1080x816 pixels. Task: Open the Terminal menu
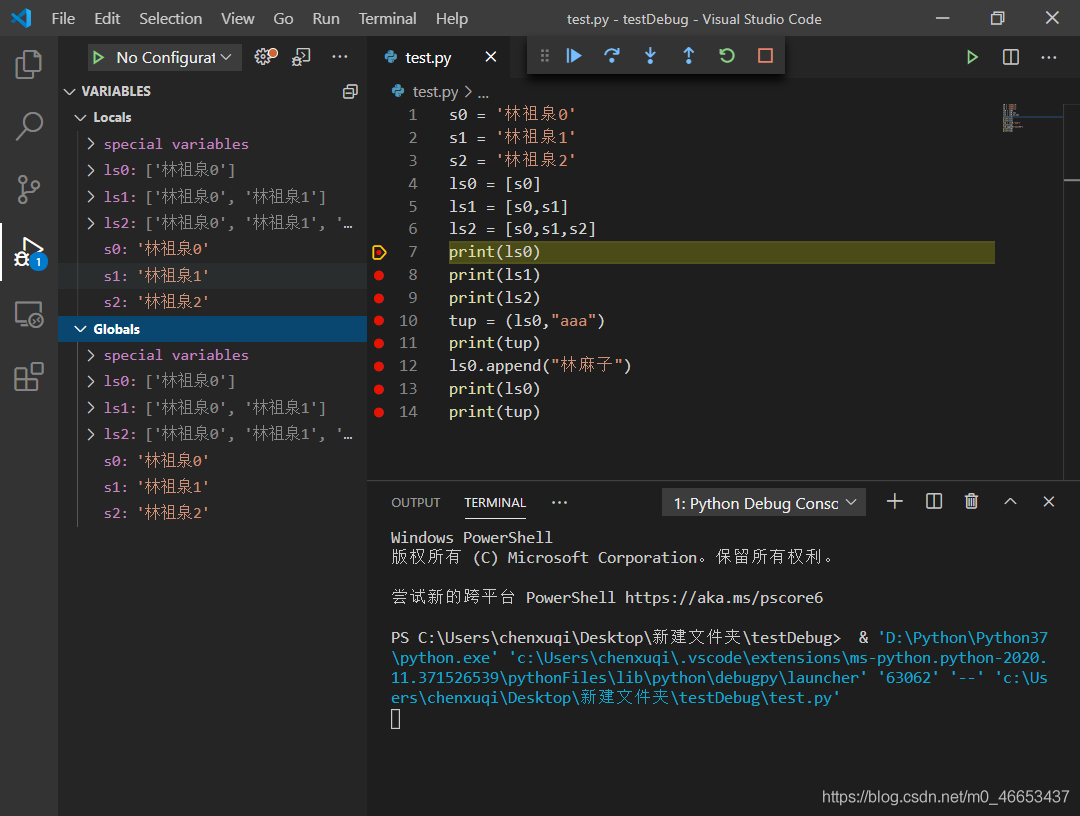pos(387,18)
